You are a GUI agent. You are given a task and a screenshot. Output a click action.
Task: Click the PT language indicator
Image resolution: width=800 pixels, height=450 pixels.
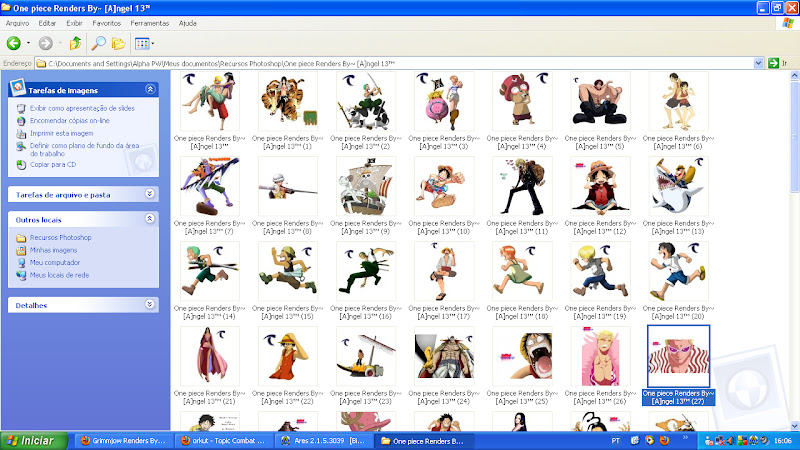tap(615, 441)
